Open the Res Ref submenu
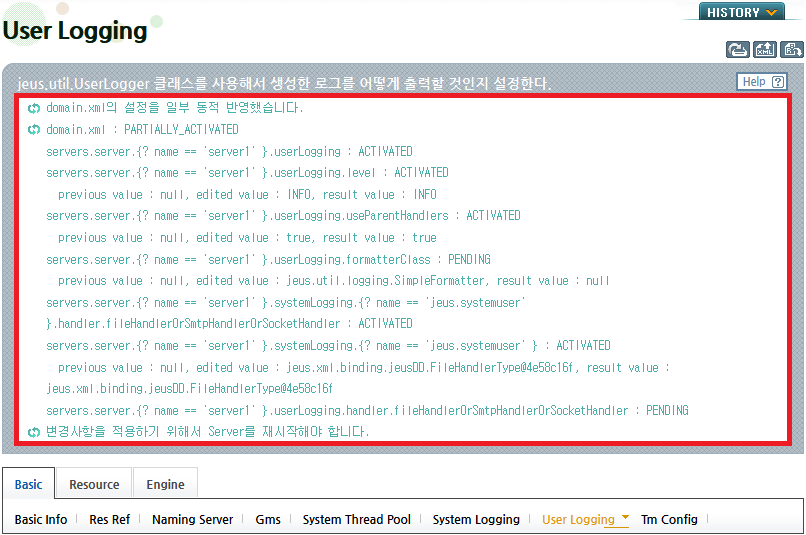 point(109,520)
